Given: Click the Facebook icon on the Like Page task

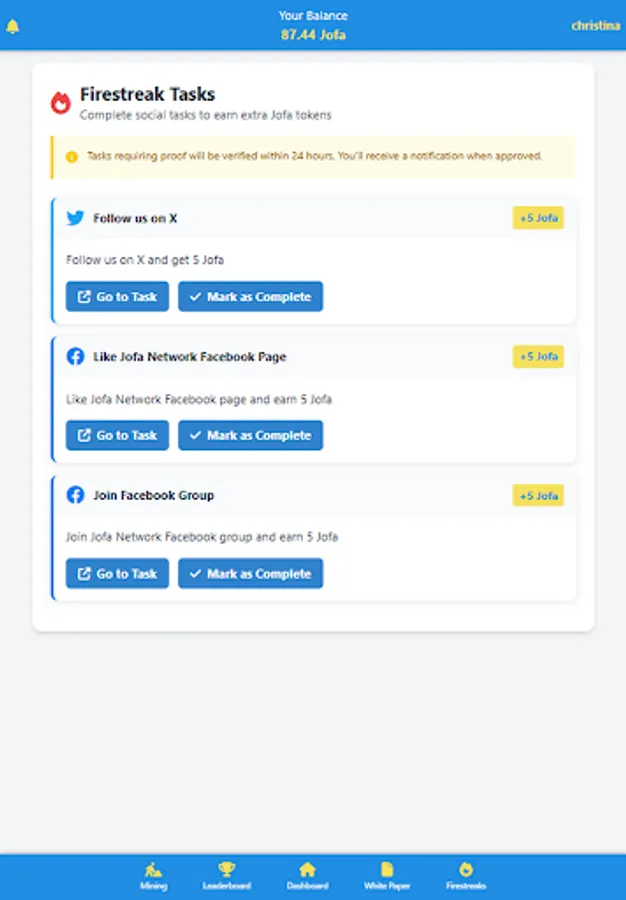Looking at the screenshot, I should [x=76, y=356].
